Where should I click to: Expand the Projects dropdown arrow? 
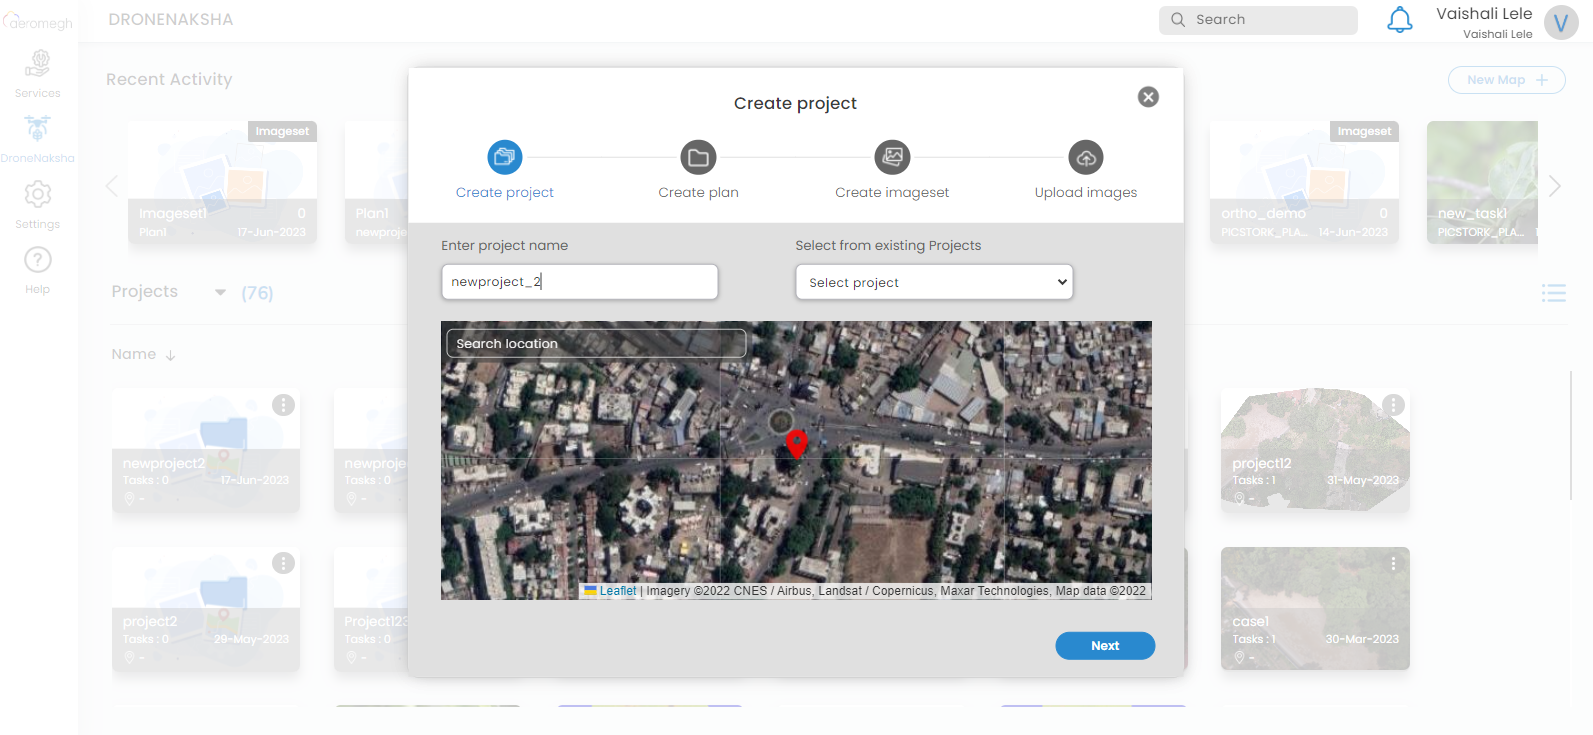pos(220,292)
